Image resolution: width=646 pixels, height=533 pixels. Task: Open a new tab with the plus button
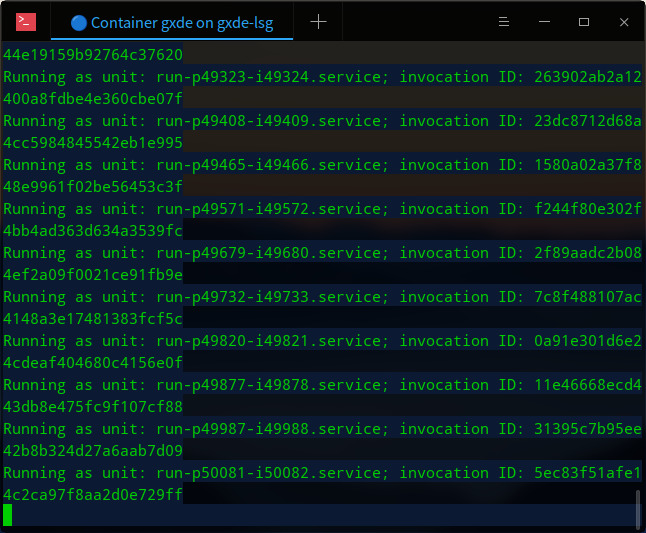point(318,22)
